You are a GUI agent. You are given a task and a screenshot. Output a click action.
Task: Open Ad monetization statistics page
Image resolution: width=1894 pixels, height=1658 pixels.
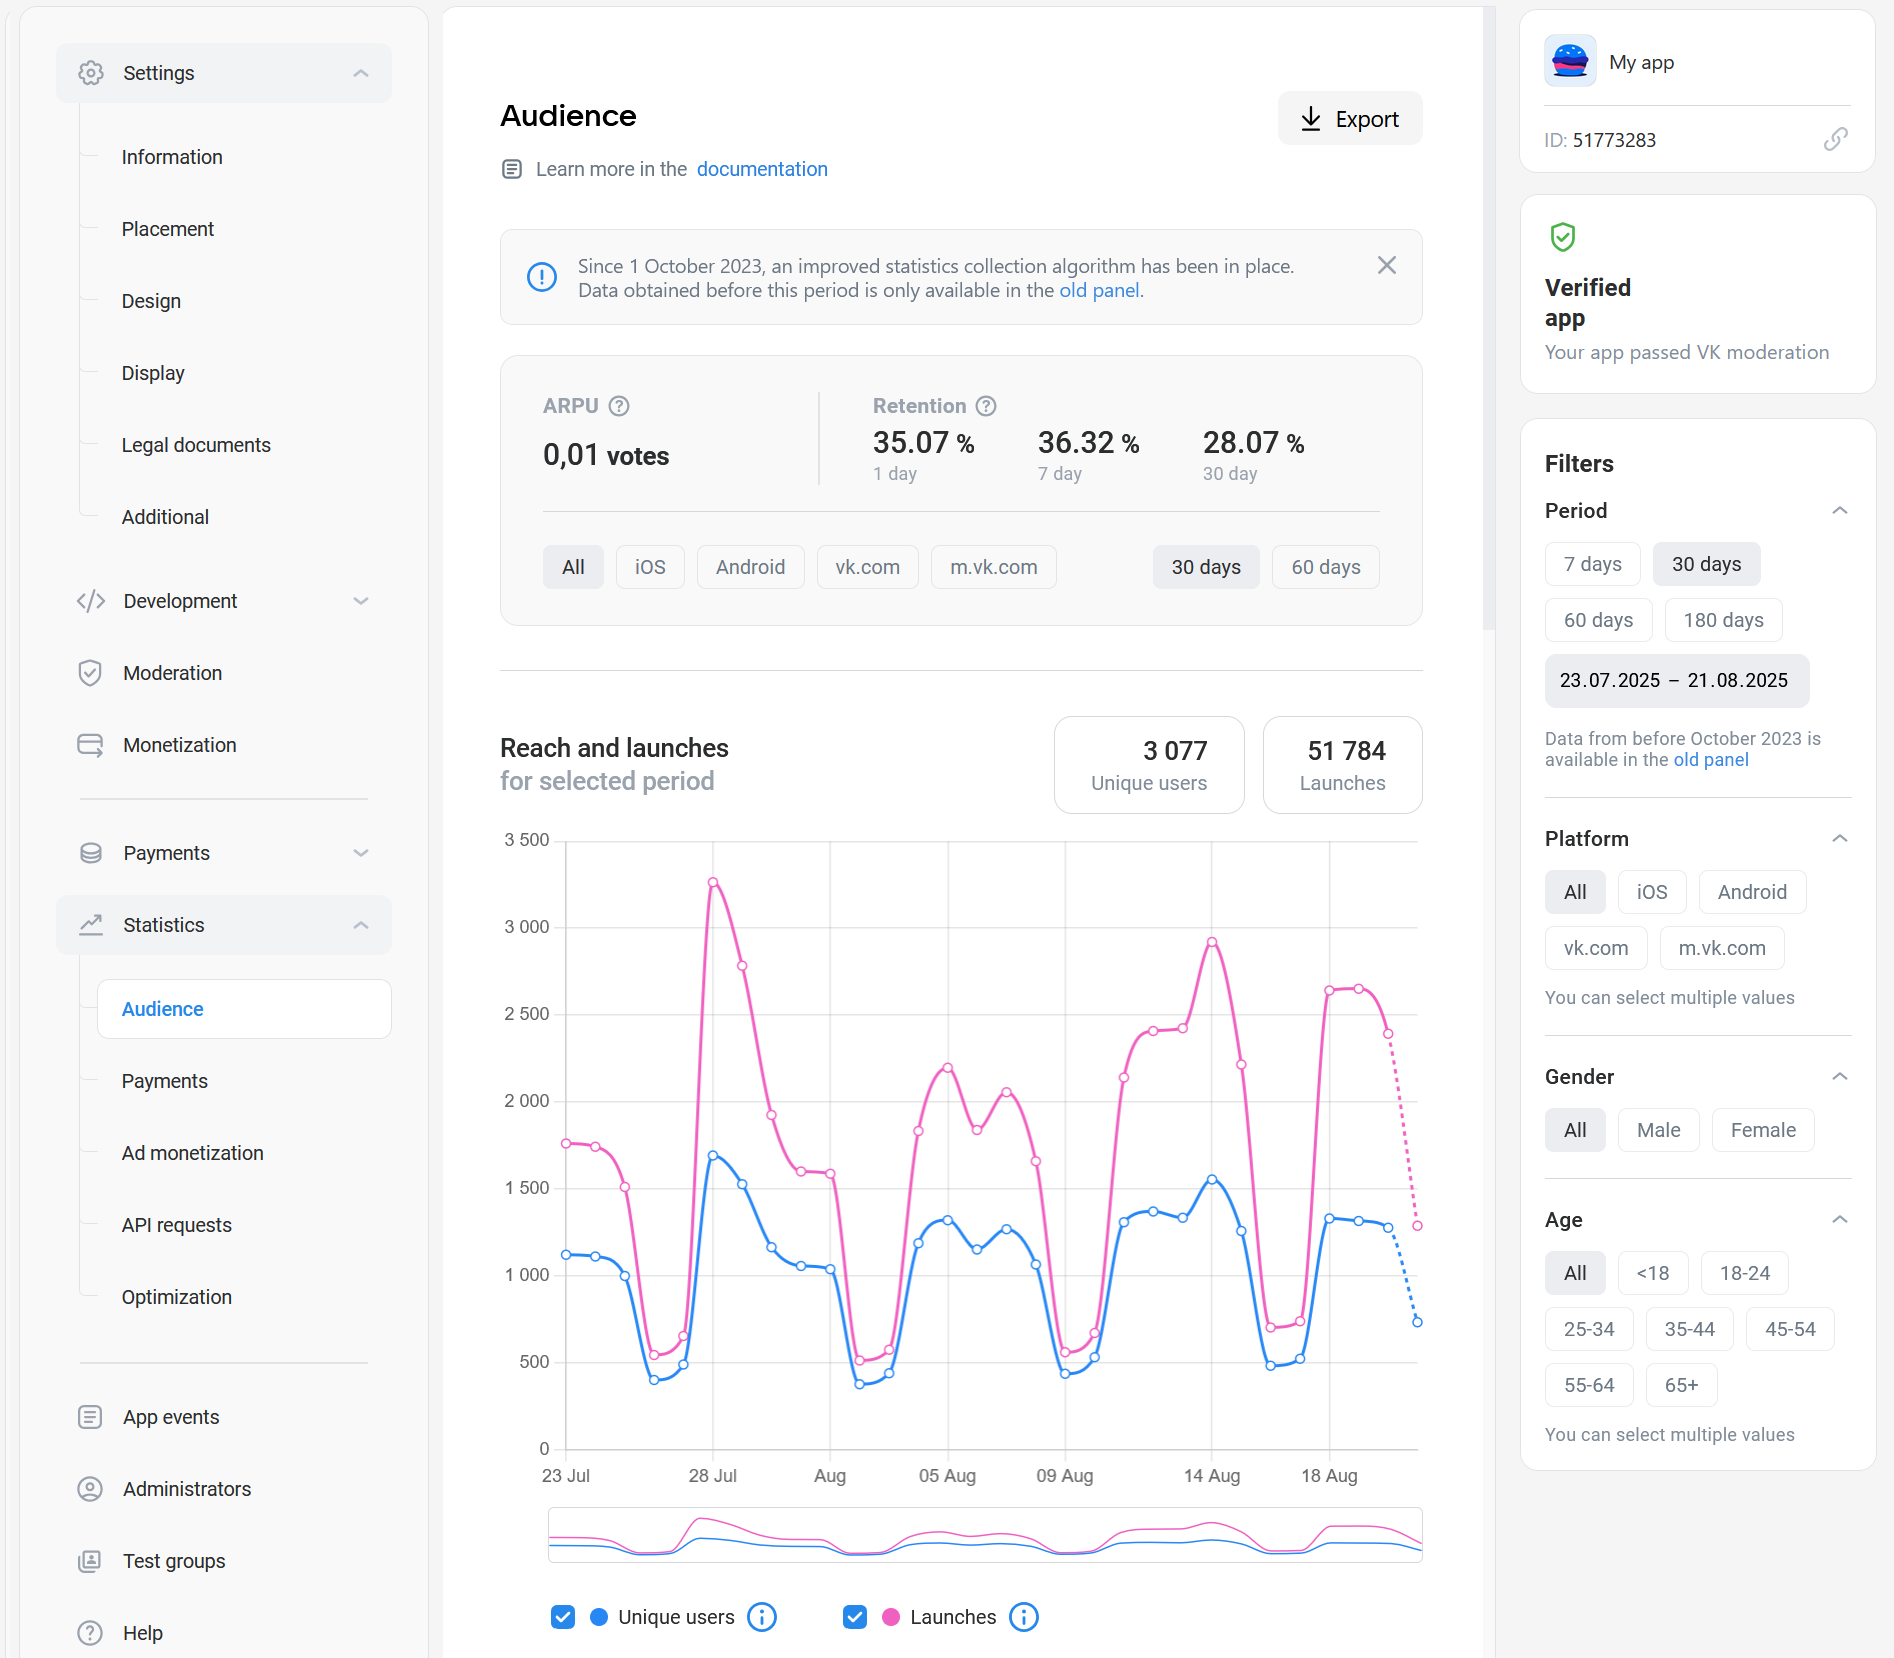pyautogui.click(x=192, y=1153)
